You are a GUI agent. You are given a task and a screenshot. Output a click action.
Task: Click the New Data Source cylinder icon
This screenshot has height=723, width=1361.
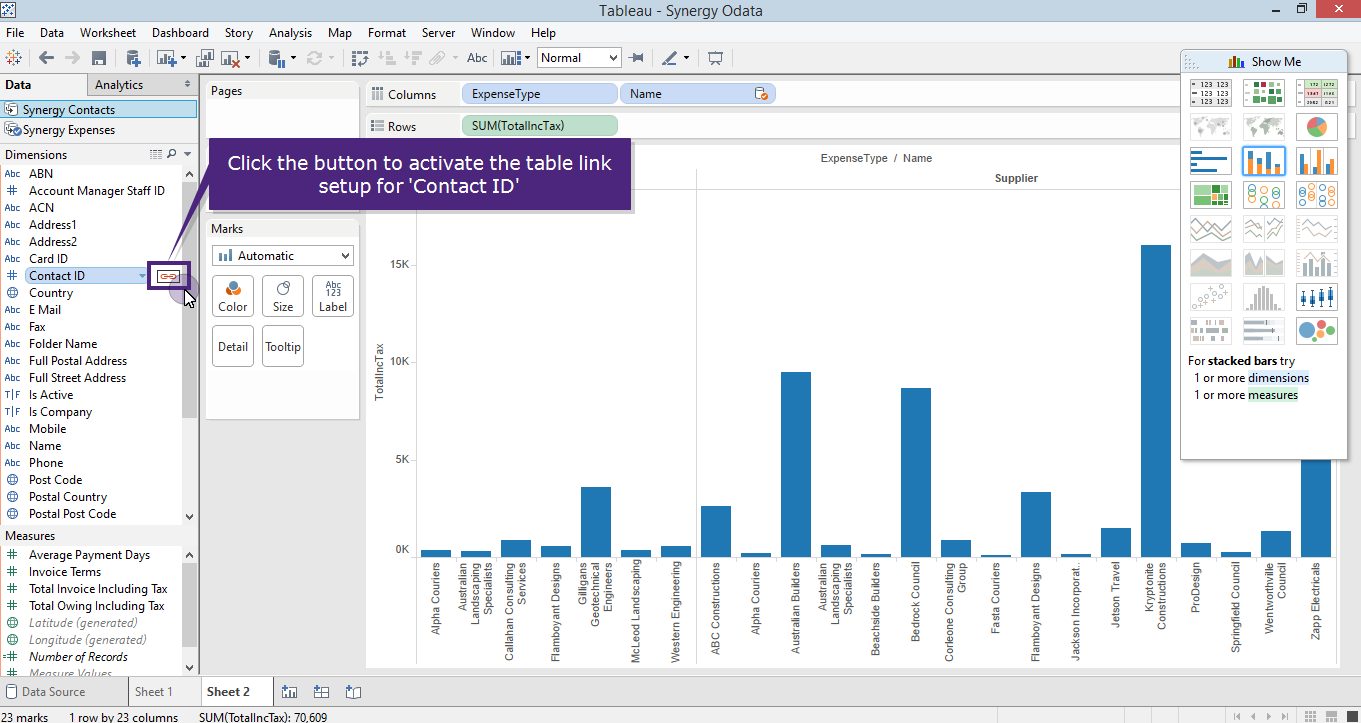point(132,58)
